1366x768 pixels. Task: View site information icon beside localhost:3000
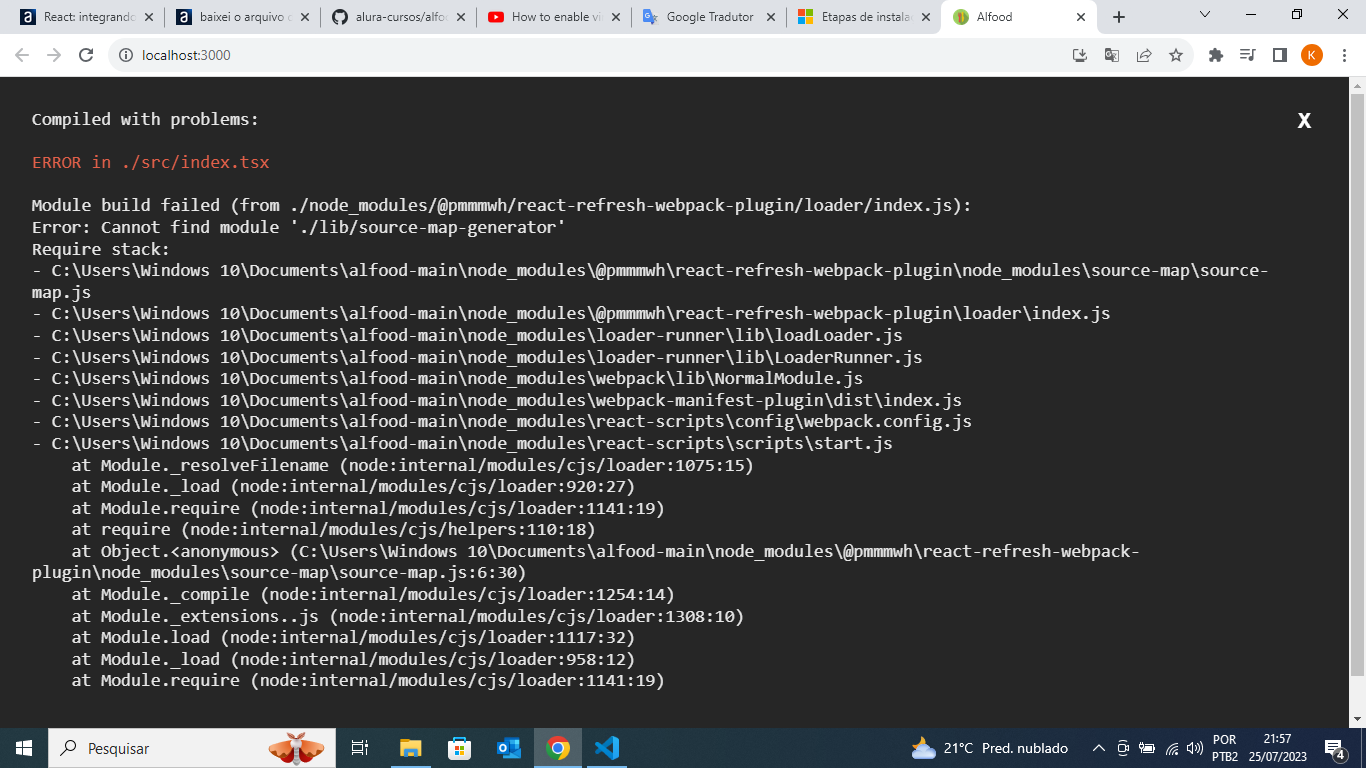tap(126, 55)
